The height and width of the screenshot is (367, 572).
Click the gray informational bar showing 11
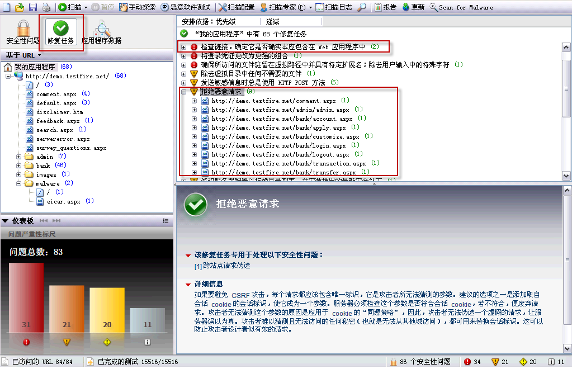[147, 320]
